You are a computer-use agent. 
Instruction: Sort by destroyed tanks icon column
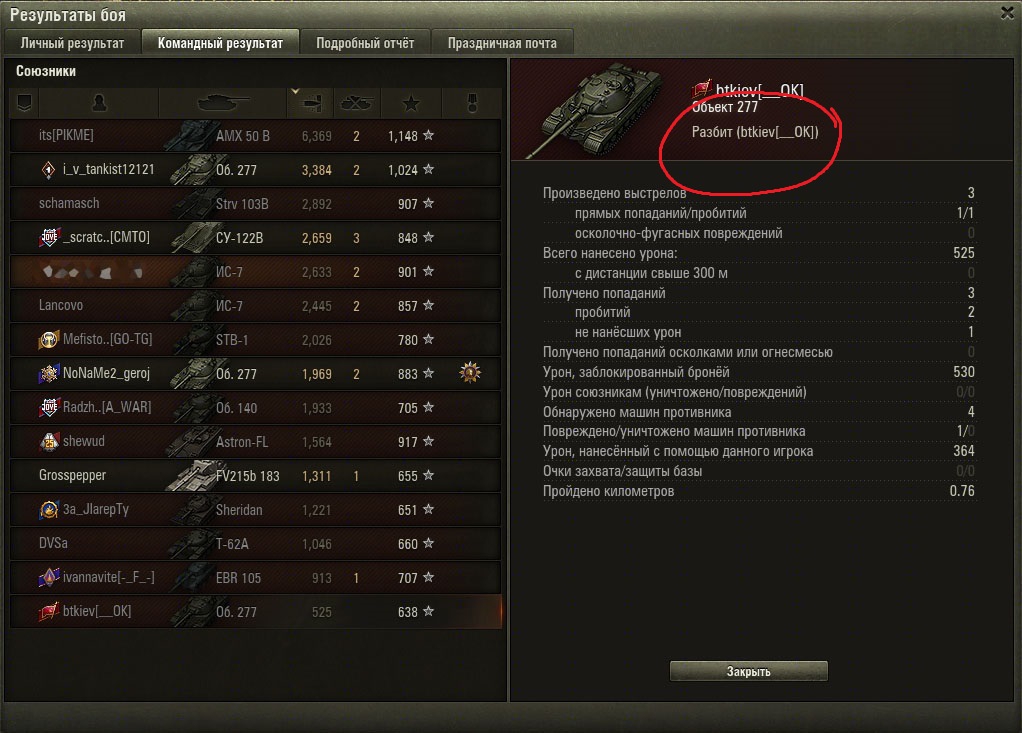357,103
